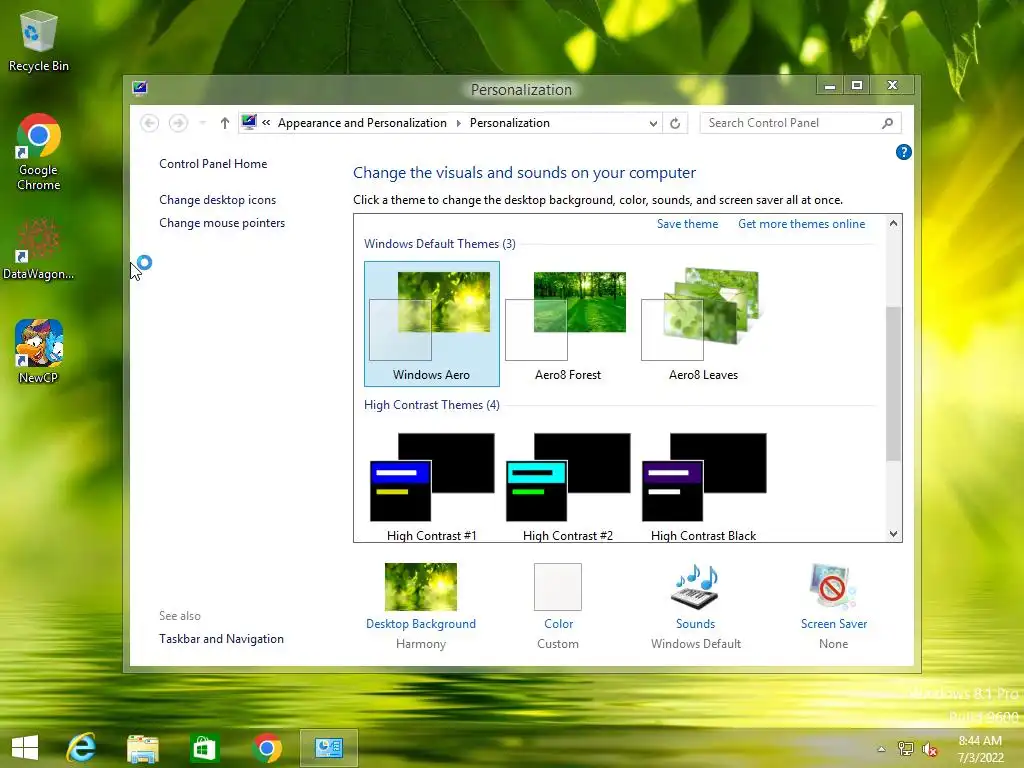This screenshot has height=768, width=1024.
Task: Open the Screen Saver settings icon
Action: [x=833, y=587]
